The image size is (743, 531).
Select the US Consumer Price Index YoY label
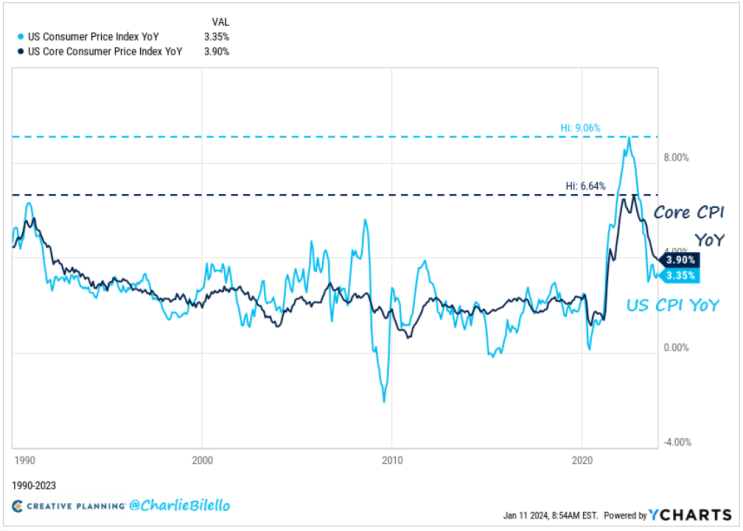[x=93, y=37]
